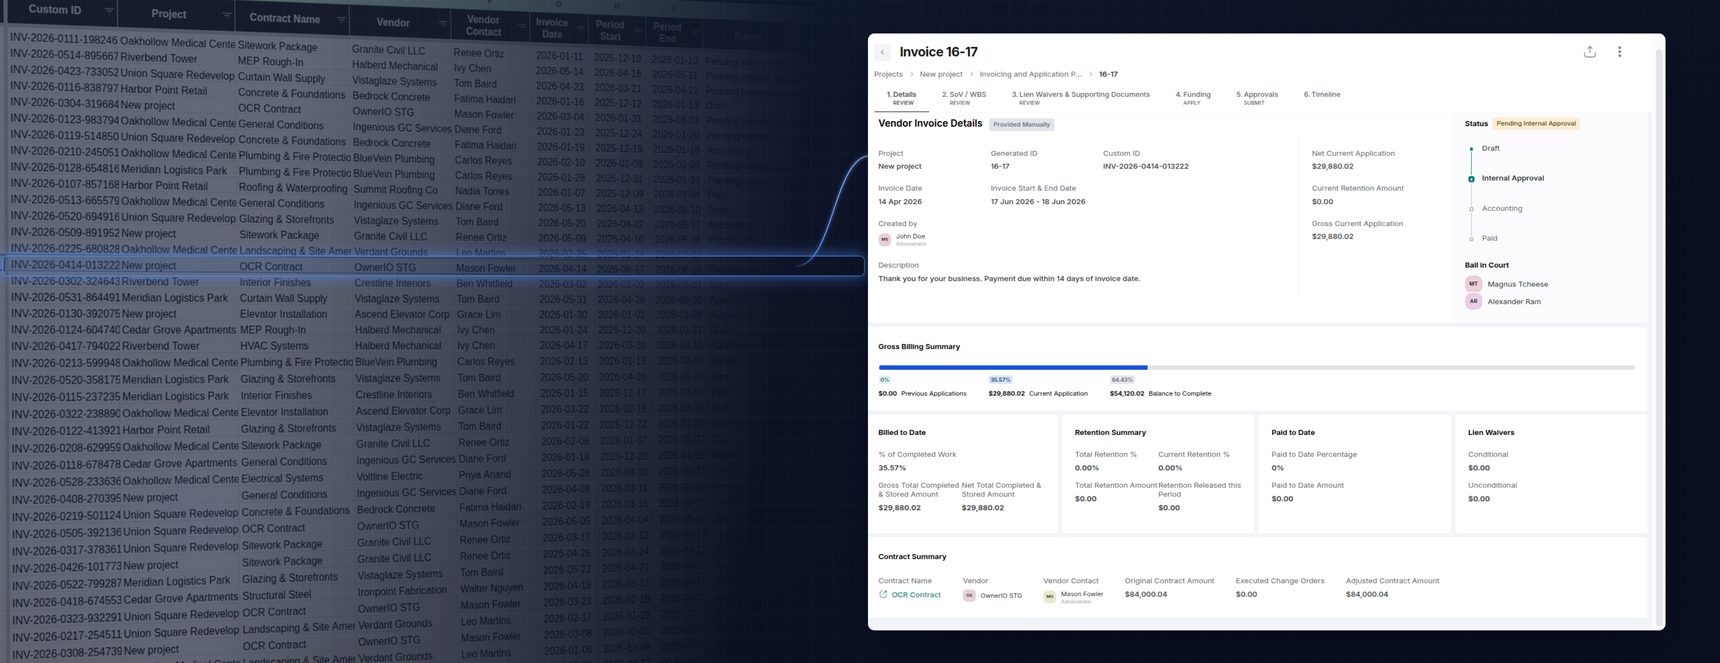Select the OwnerIO STG vendor avatar in Contract Summary
This screenshot has height=663, width=1720.
969,595
